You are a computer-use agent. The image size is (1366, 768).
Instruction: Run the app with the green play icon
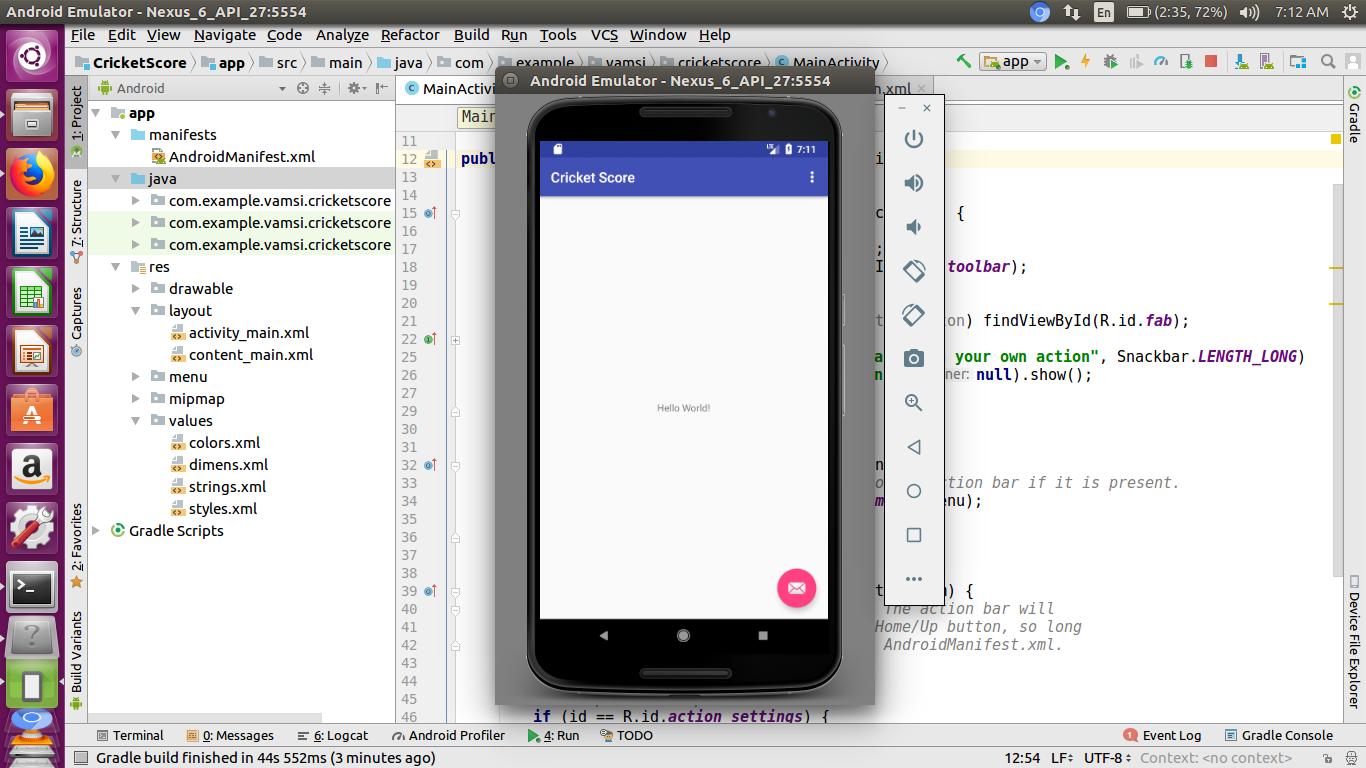click(x=1061, y=62)
